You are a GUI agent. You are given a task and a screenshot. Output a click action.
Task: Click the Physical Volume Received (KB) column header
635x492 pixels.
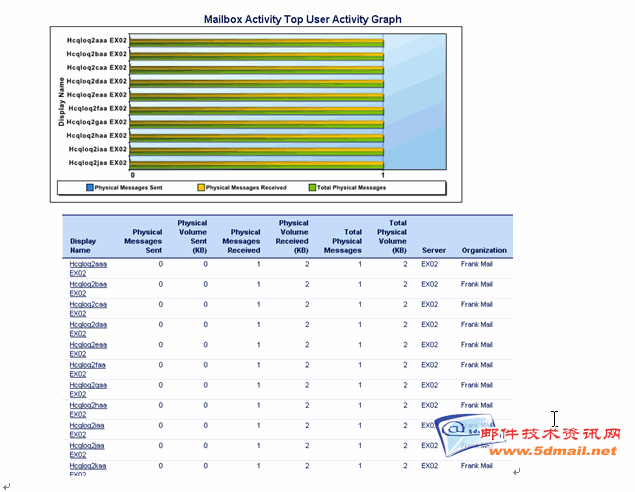(292, 237)
